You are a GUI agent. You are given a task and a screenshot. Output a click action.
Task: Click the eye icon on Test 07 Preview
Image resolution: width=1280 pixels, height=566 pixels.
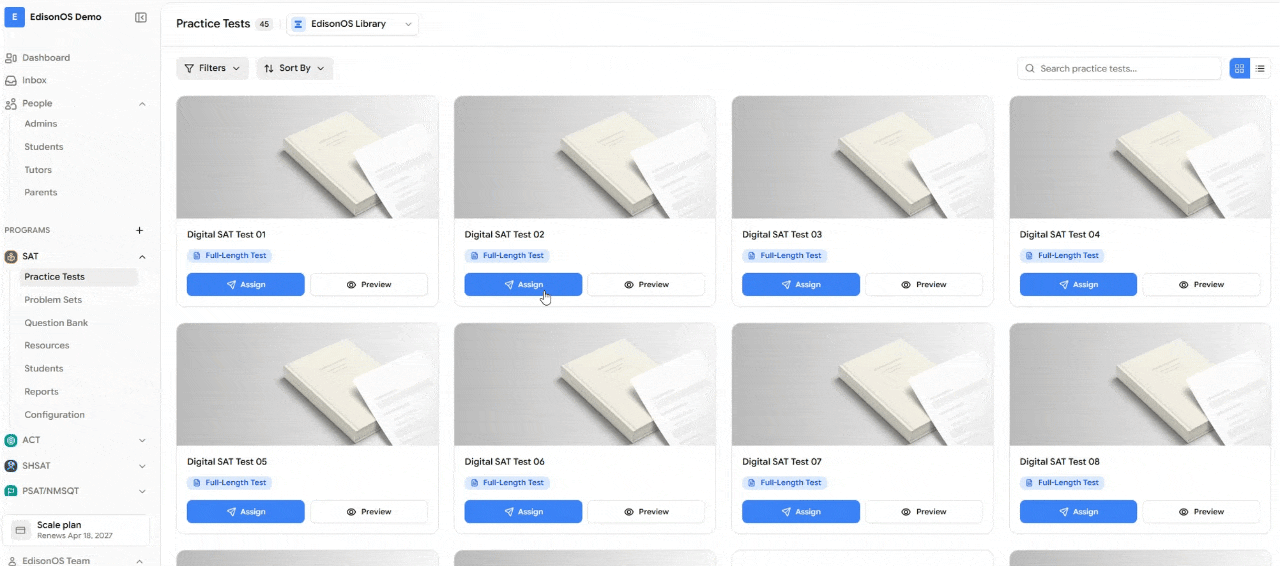906,512
